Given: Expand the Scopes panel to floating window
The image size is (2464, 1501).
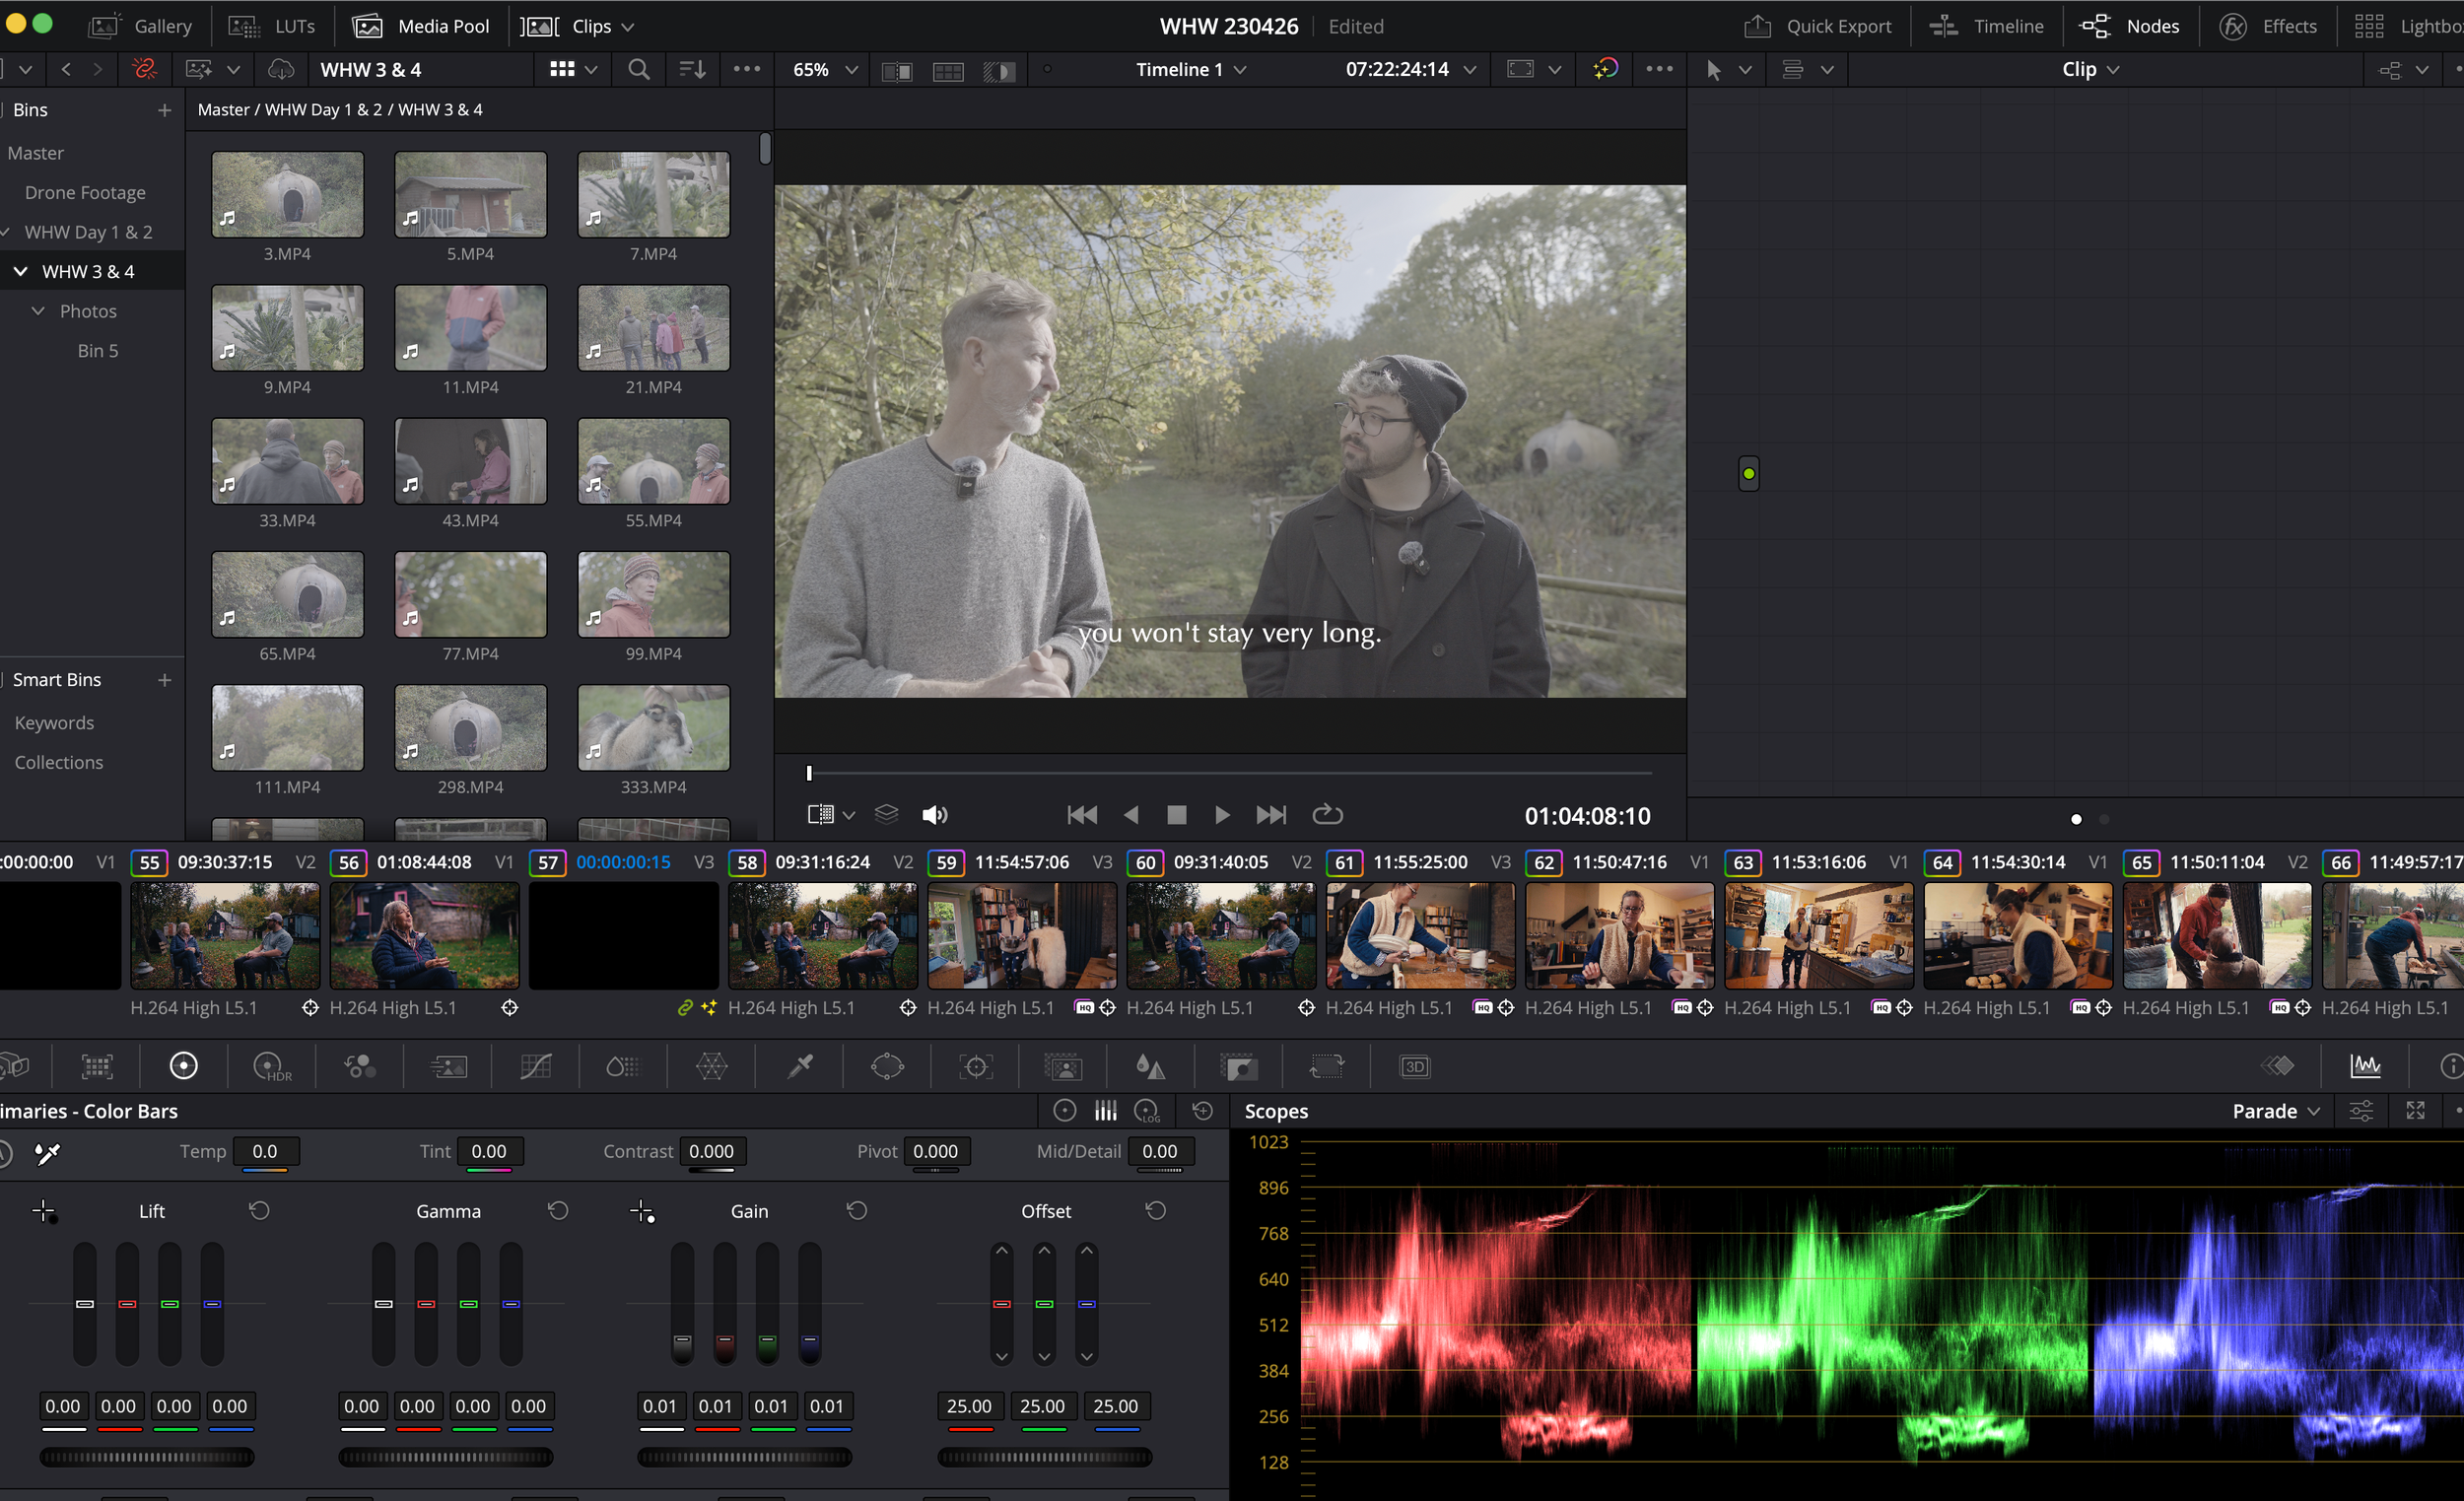Looking at the screenshot, I should coord(2415,1111).
